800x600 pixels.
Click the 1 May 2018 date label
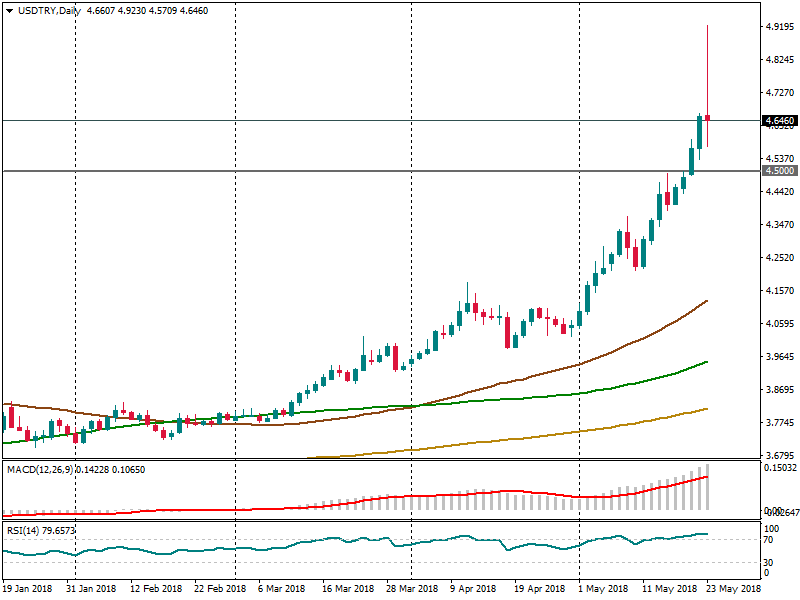click(x=603, y=589)
